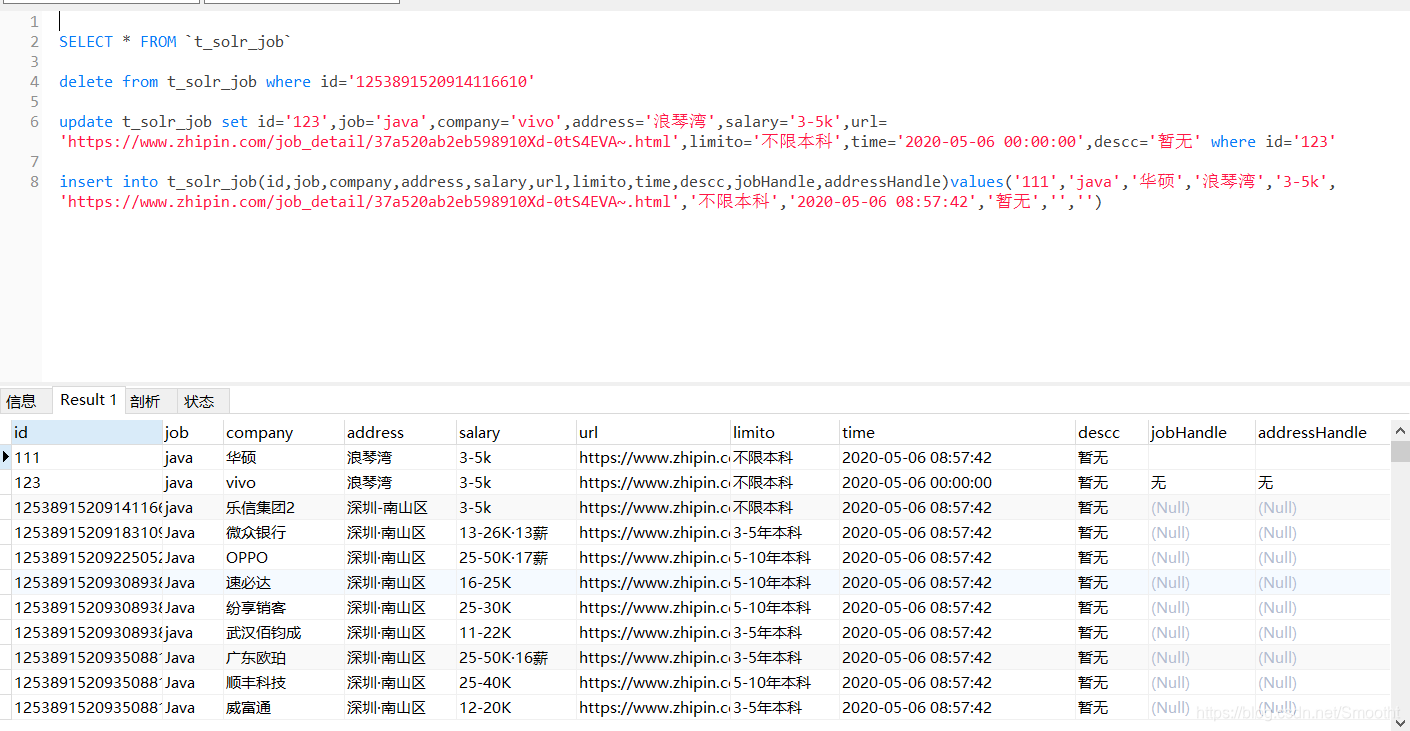Click the jobHandle (Null) cell in 微众银行 row
Image resolution: width=1410 pixels, height=731 pixels.
click(1201, 532)
